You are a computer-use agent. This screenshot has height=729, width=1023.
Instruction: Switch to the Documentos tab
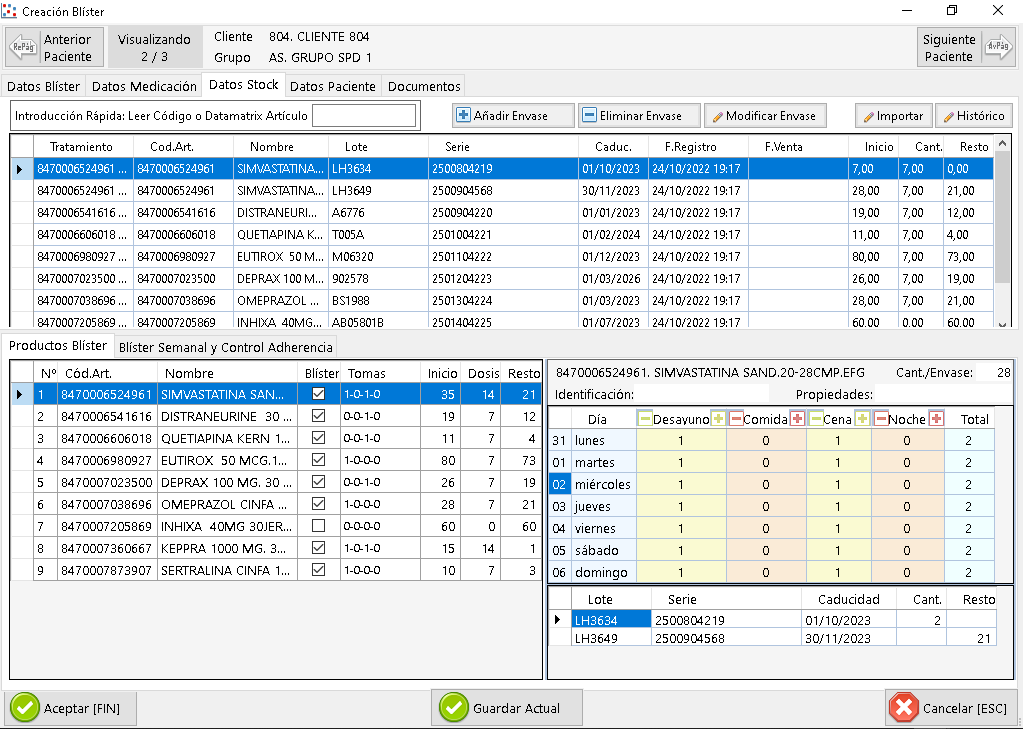424,86
